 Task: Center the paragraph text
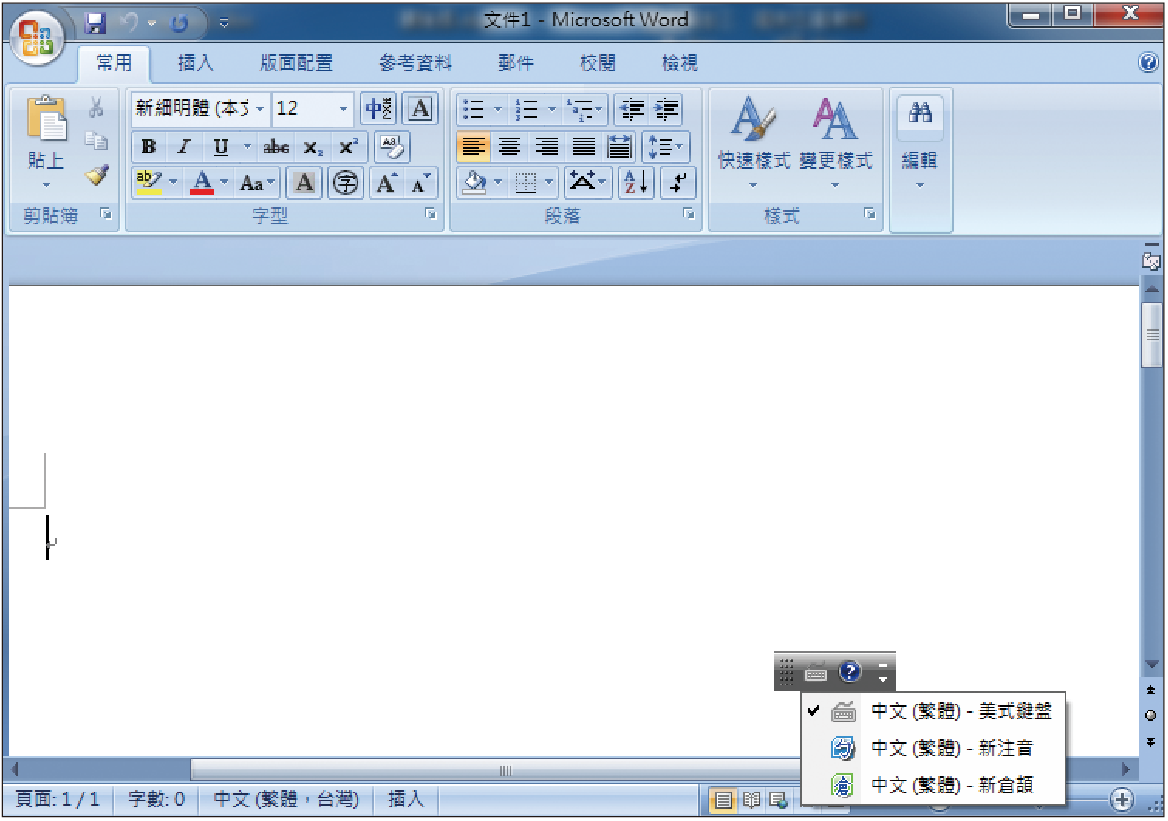click(x=510, y=147)
